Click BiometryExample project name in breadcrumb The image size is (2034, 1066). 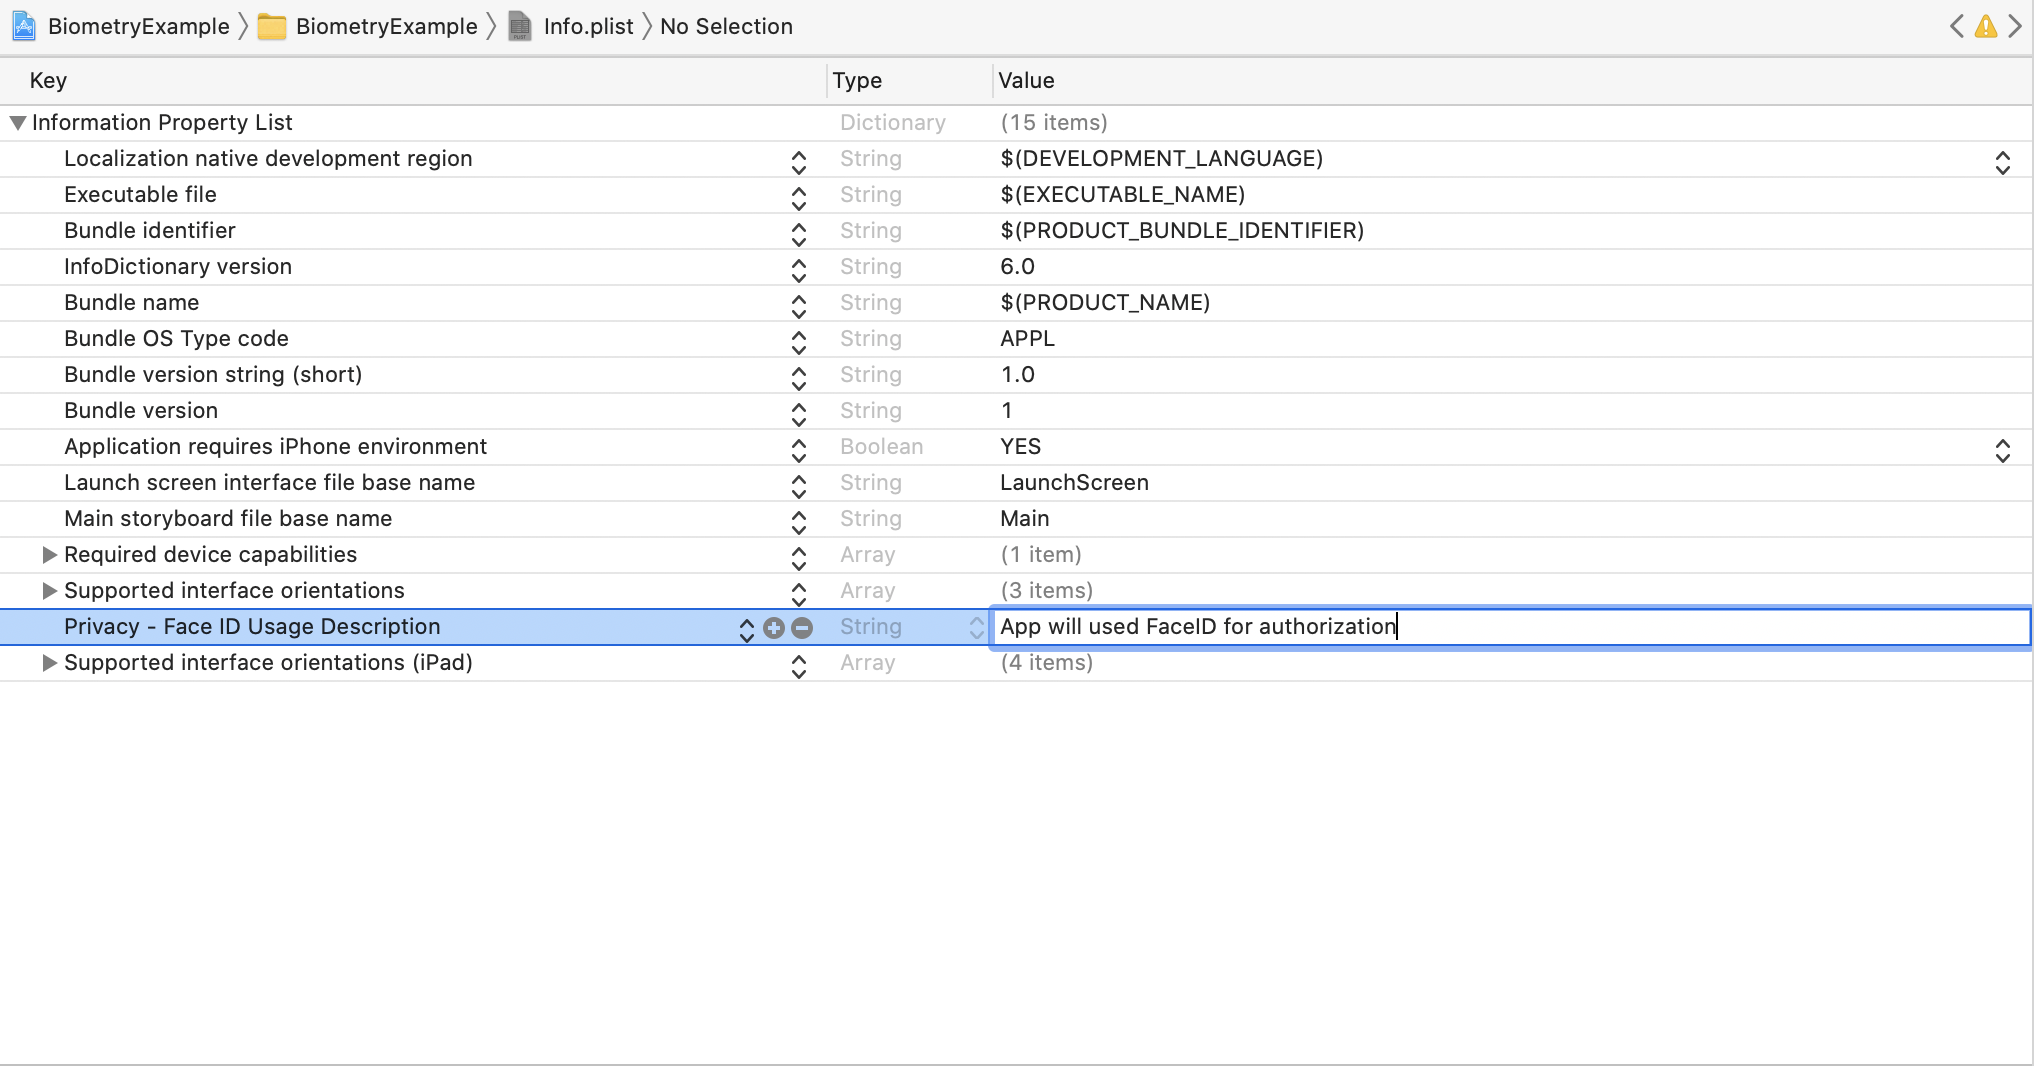tap(139, 27)
